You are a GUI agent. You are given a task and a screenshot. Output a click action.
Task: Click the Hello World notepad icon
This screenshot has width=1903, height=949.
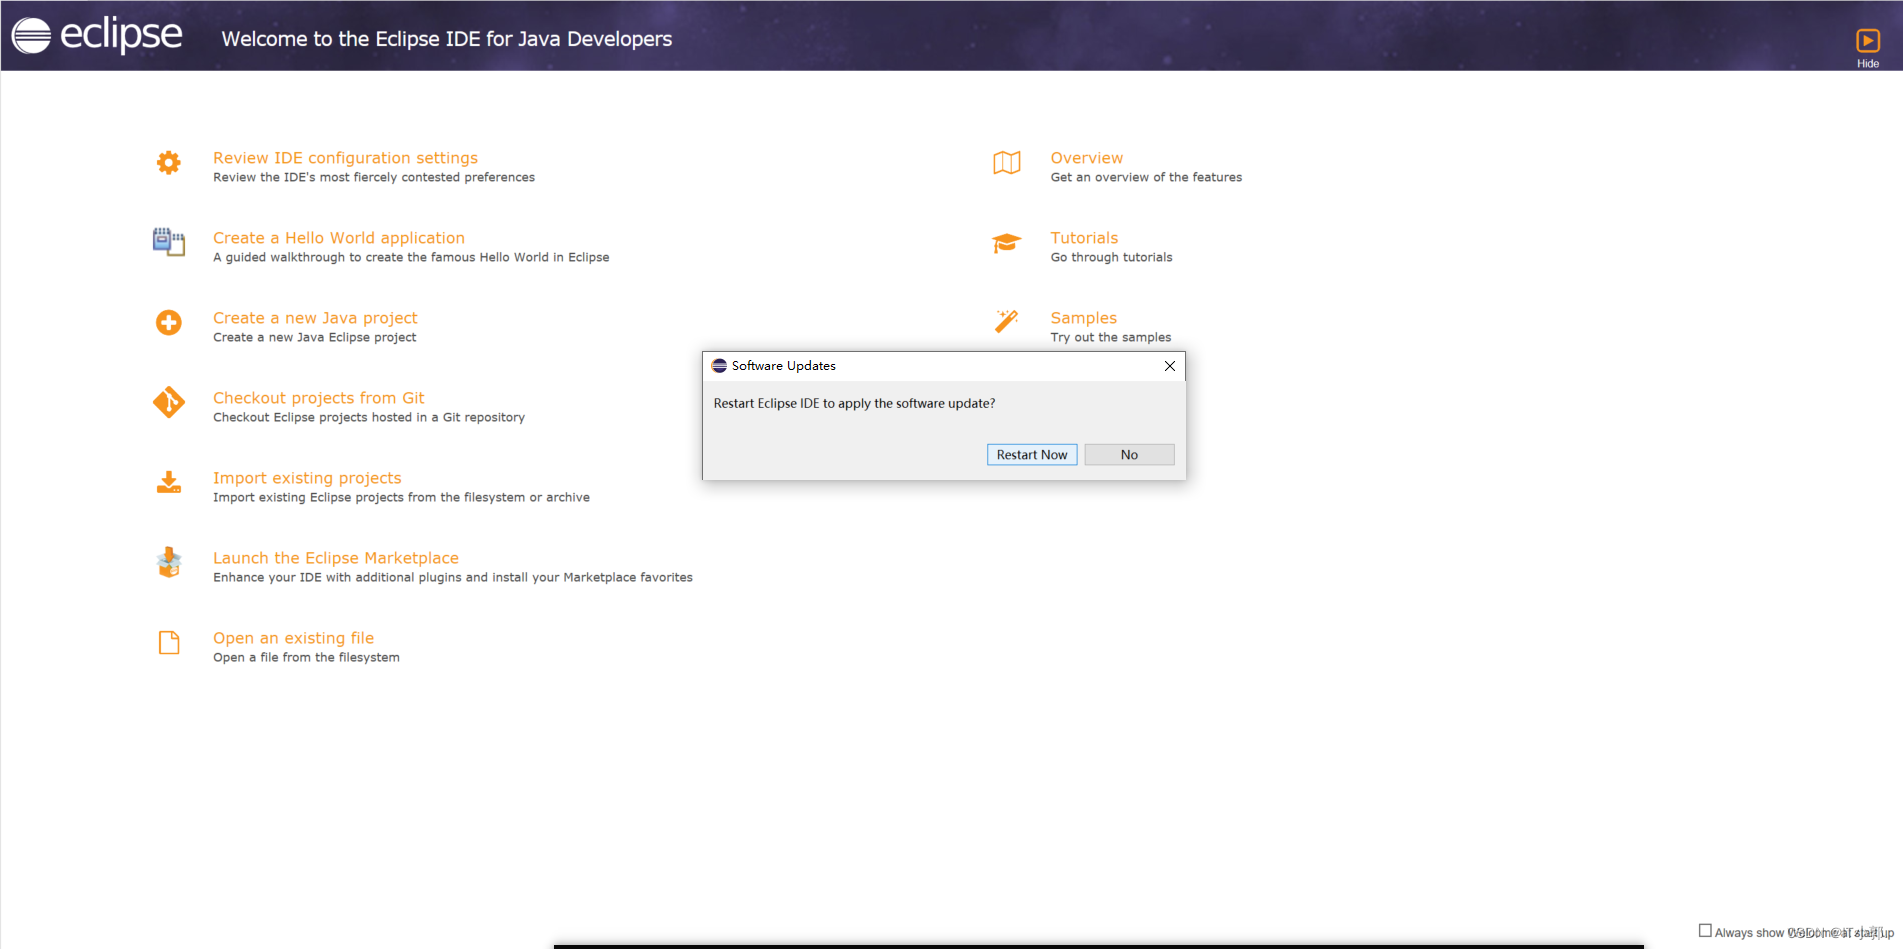[169, 242]
